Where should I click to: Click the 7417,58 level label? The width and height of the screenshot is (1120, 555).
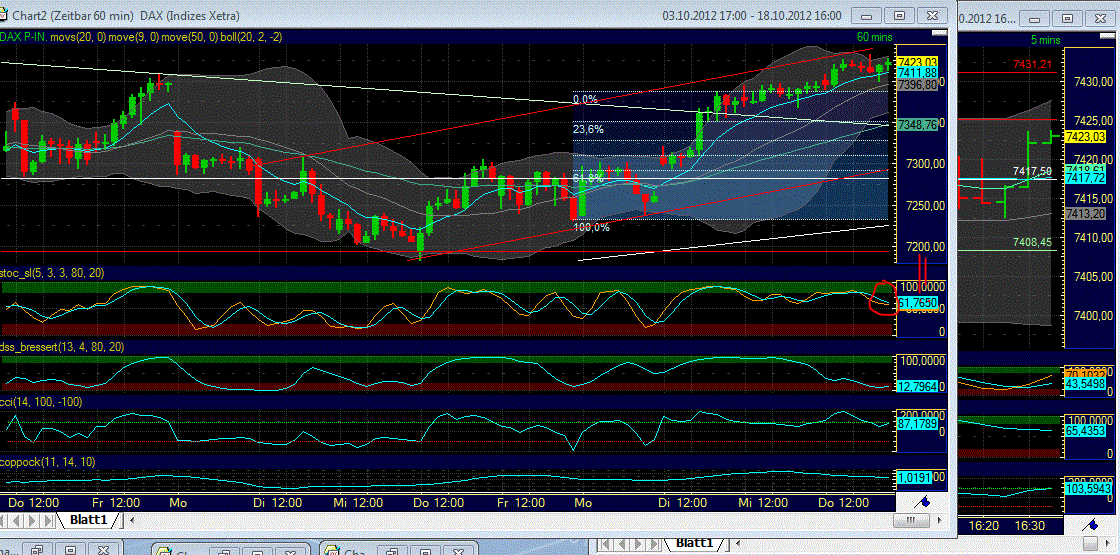[x=1032, y=171]
